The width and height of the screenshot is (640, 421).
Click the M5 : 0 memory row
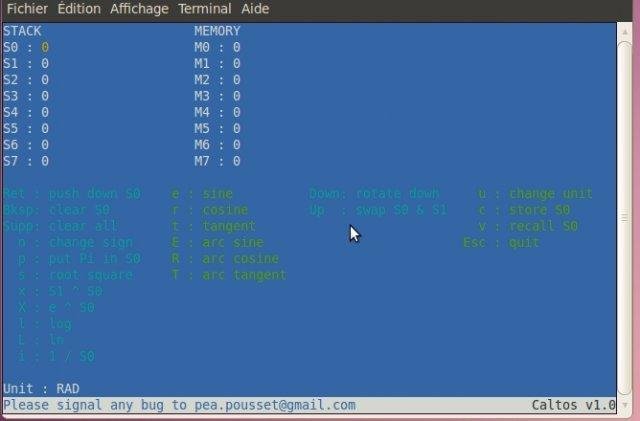pos(218,129)
